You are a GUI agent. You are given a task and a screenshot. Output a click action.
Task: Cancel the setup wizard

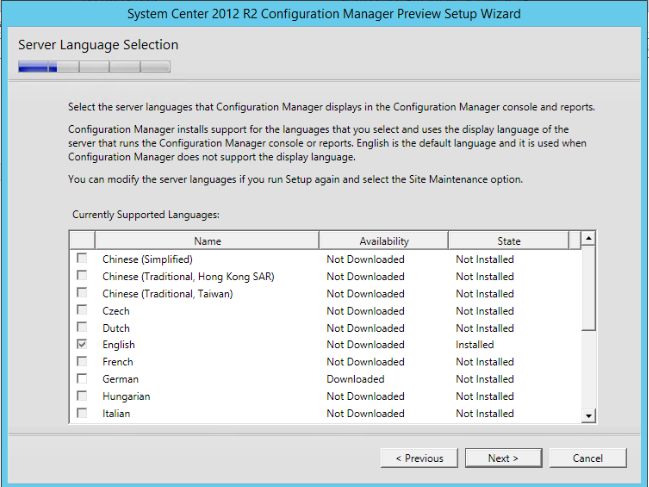coord(588,458)
